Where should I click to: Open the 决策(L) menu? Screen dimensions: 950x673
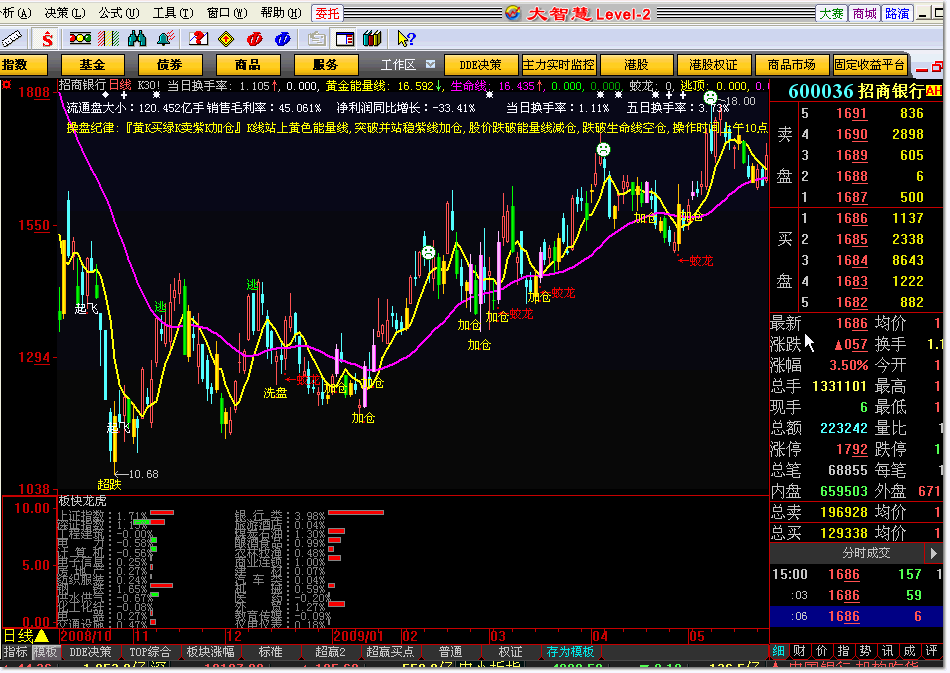tap(65, 13)
